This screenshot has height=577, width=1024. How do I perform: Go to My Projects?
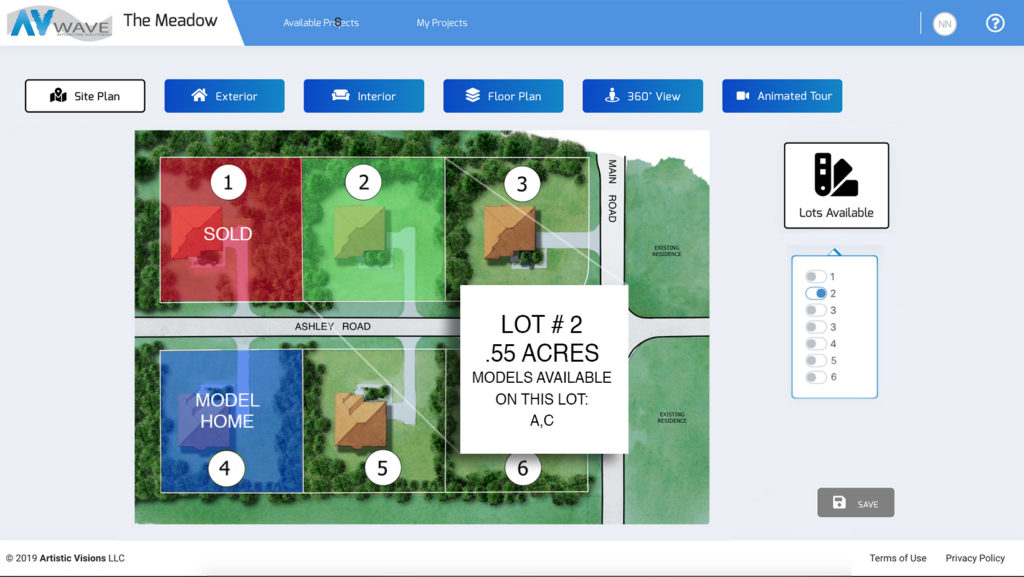click(441, 23)
